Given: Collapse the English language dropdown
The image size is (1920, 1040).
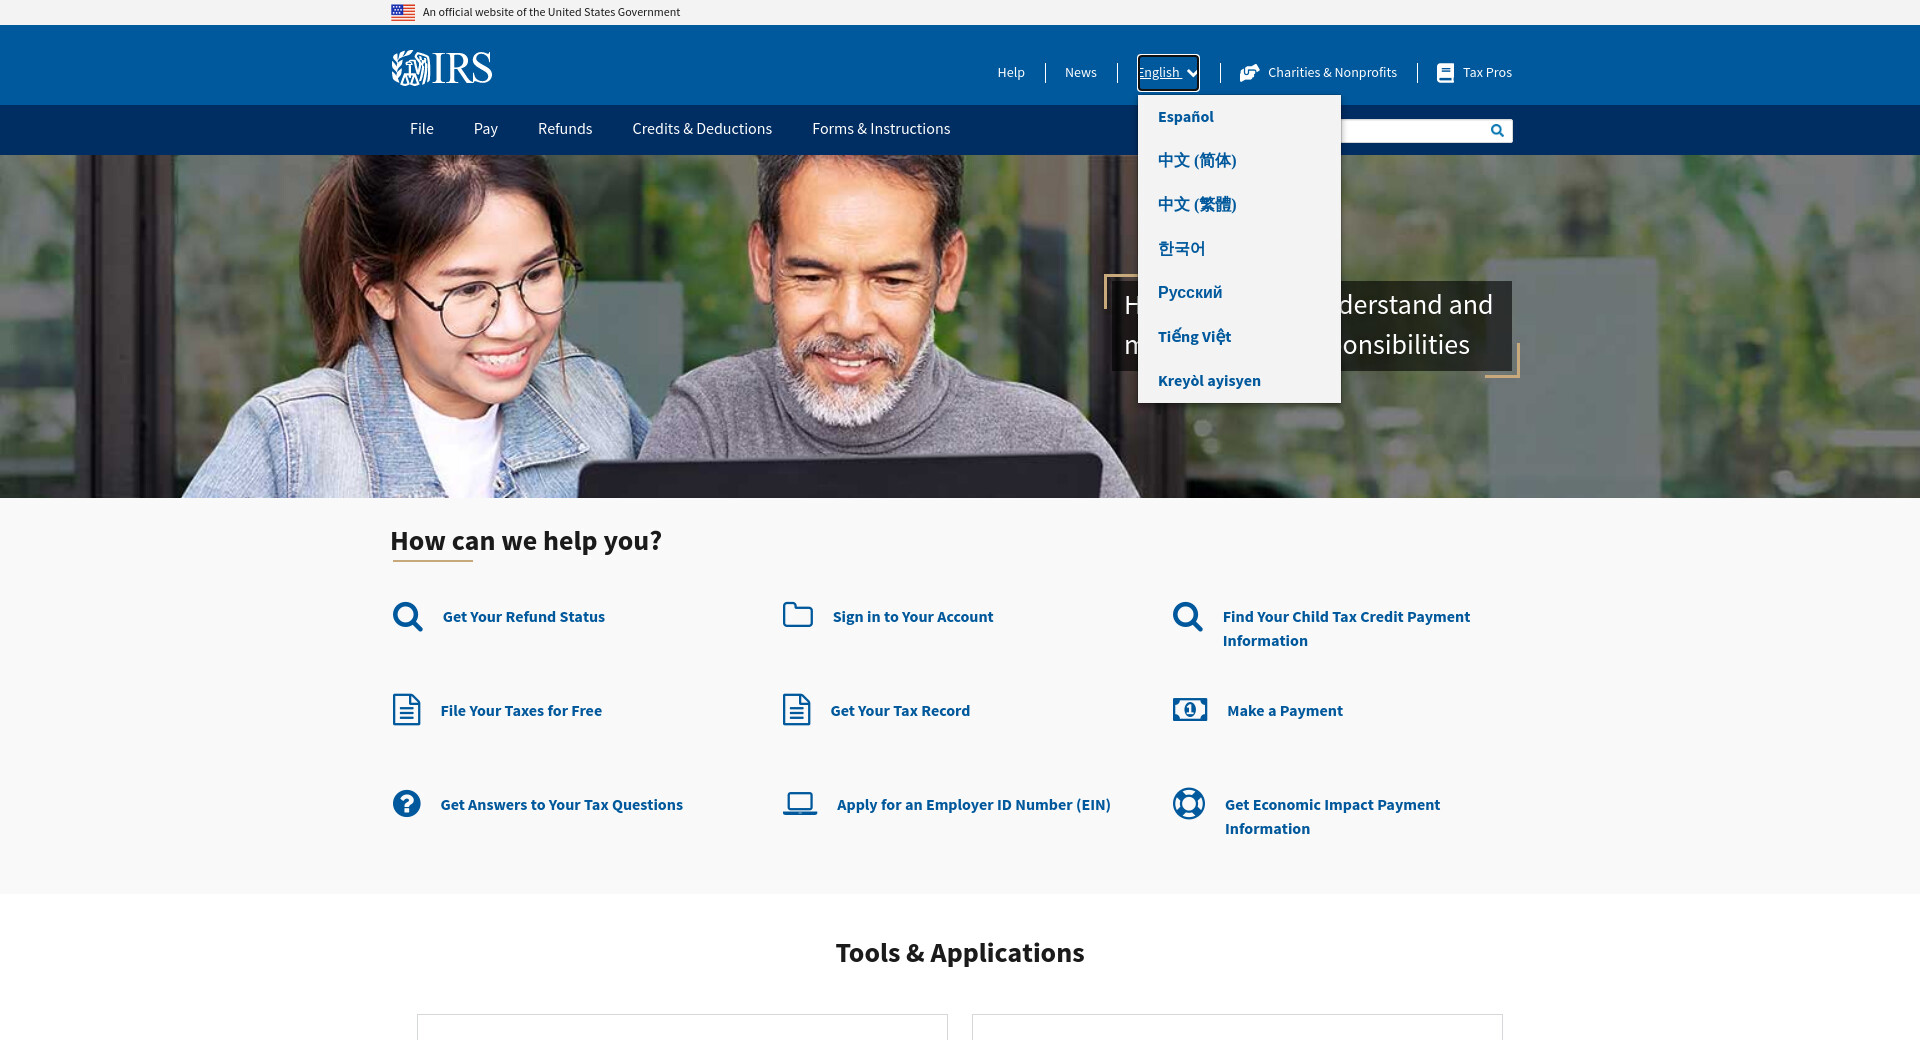Looking at the screenshot, I should click(x=1168, y=73).
